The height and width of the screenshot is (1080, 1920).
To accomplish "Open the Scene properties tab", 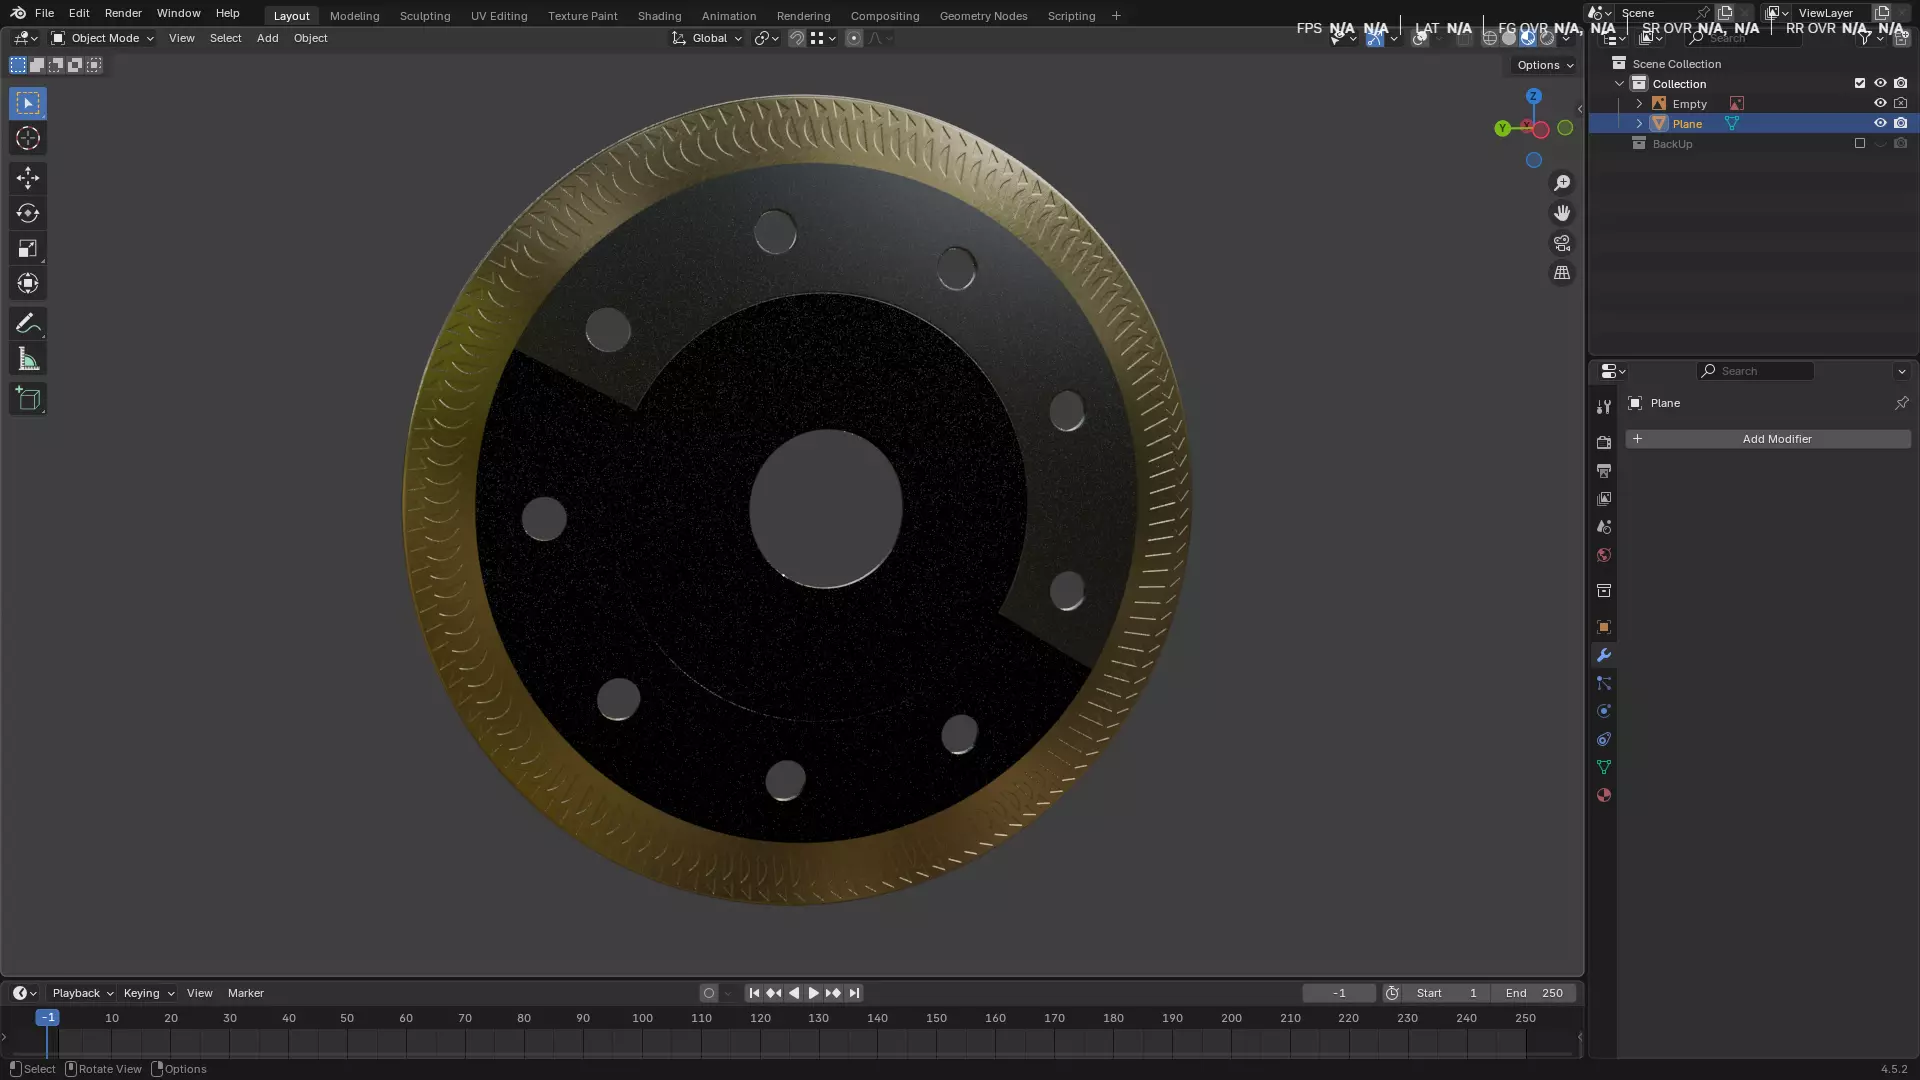I will click(1604, 527).
